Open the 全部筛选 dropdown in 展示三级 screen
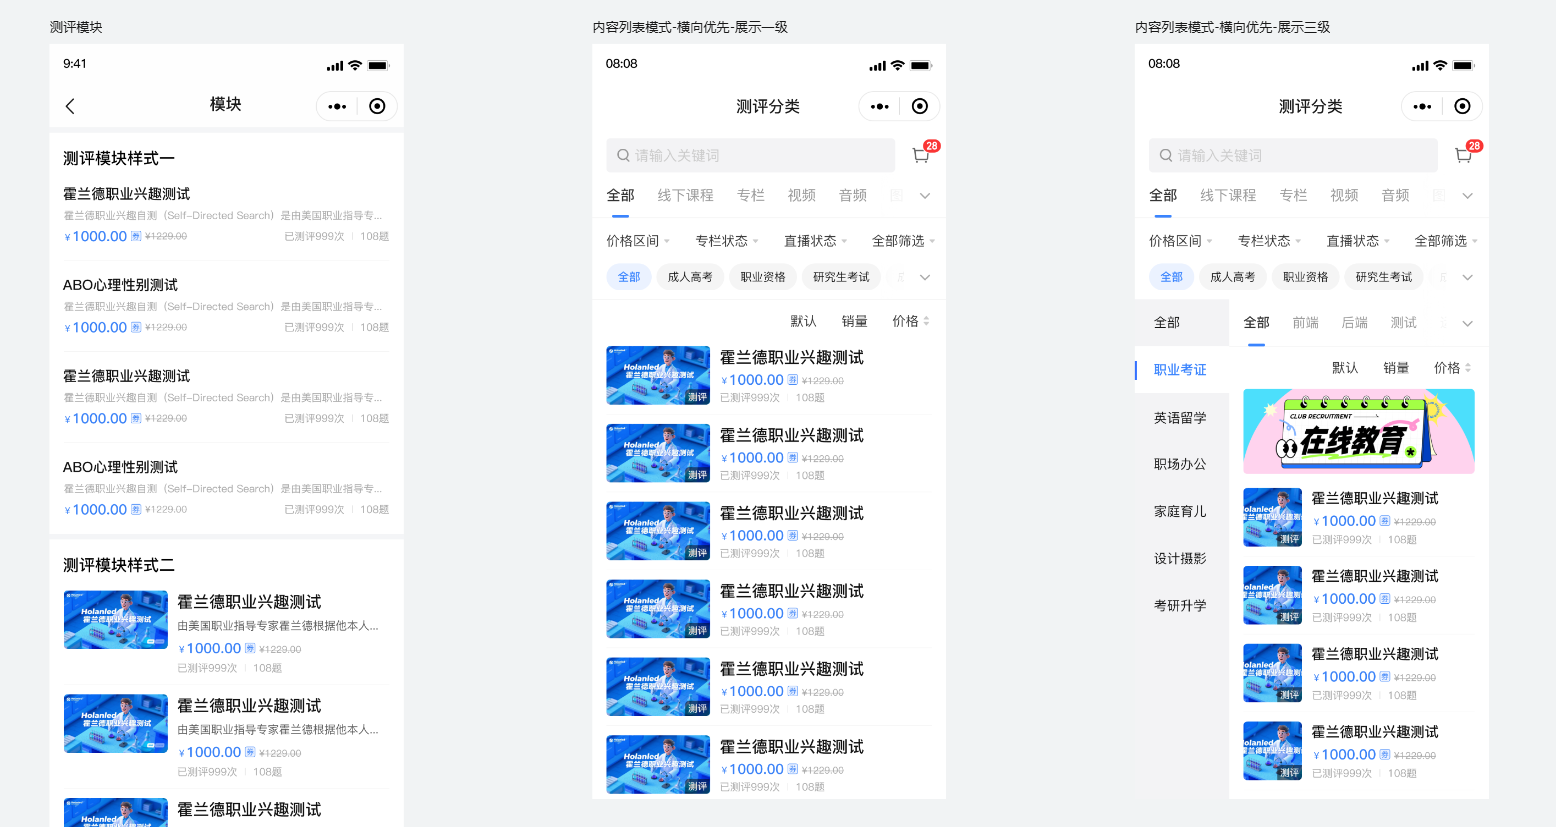The width and height of the screenshot is (1556, 827). [1447, 241]
